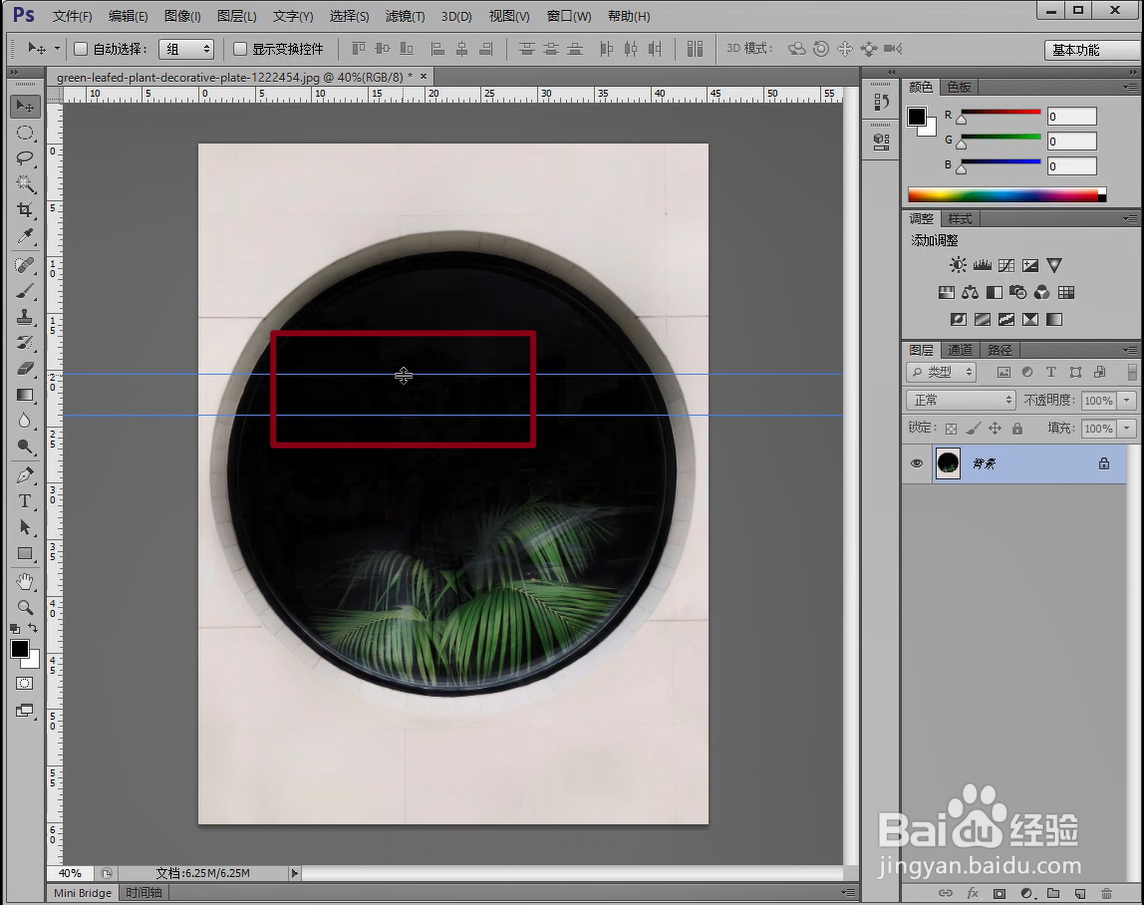
Task: Toggle visibility of the 背景 layer
Action: pyautogui.click(x=916, y=462)
